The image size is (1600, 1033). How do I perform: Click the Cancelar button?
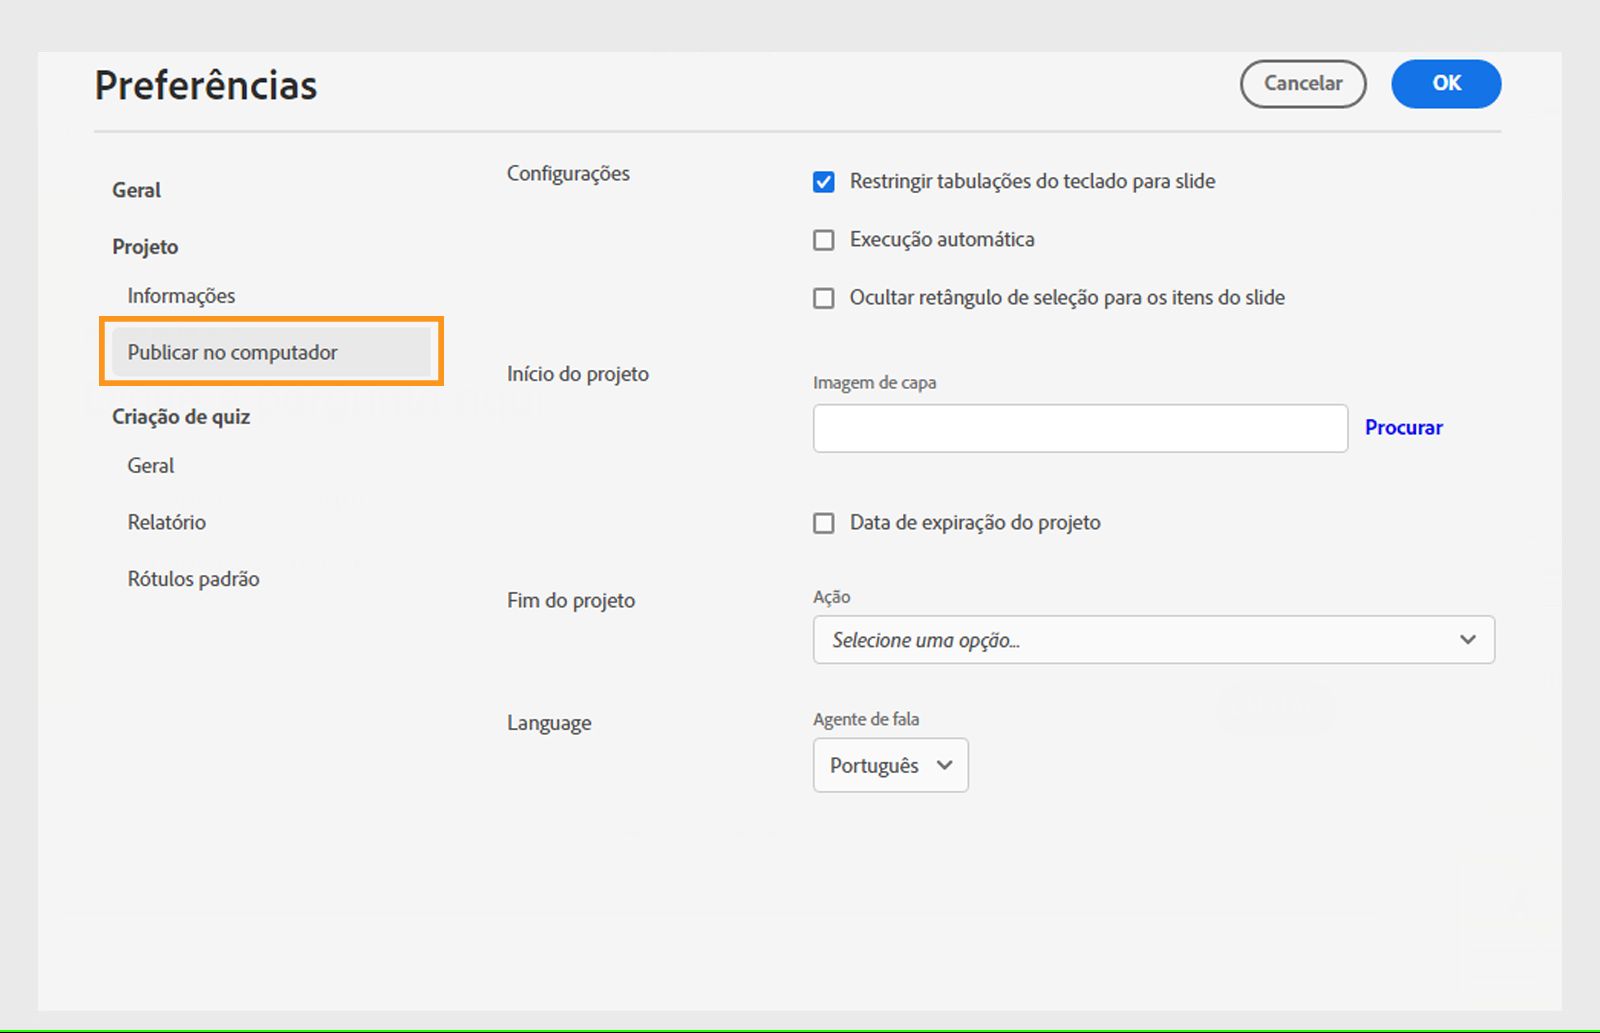[1302, 84]
